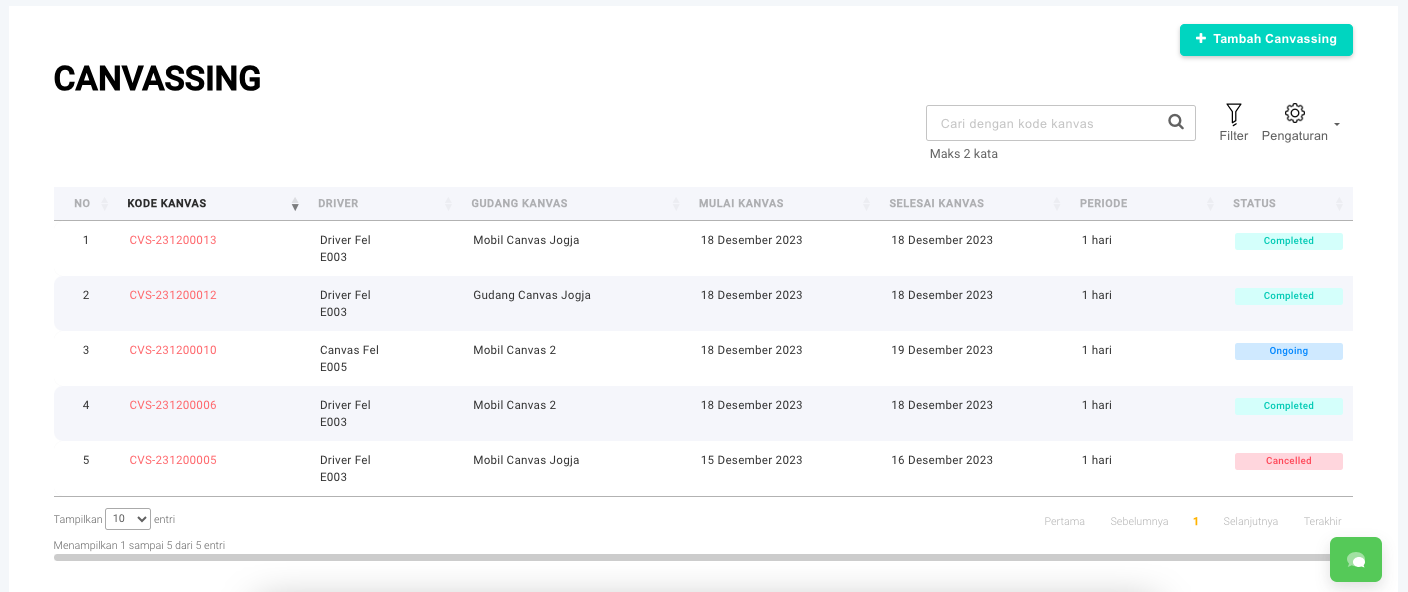The image size is (1408, 592).
Task: Open canvas code CVS-231200013
Action: coord(173,240)
